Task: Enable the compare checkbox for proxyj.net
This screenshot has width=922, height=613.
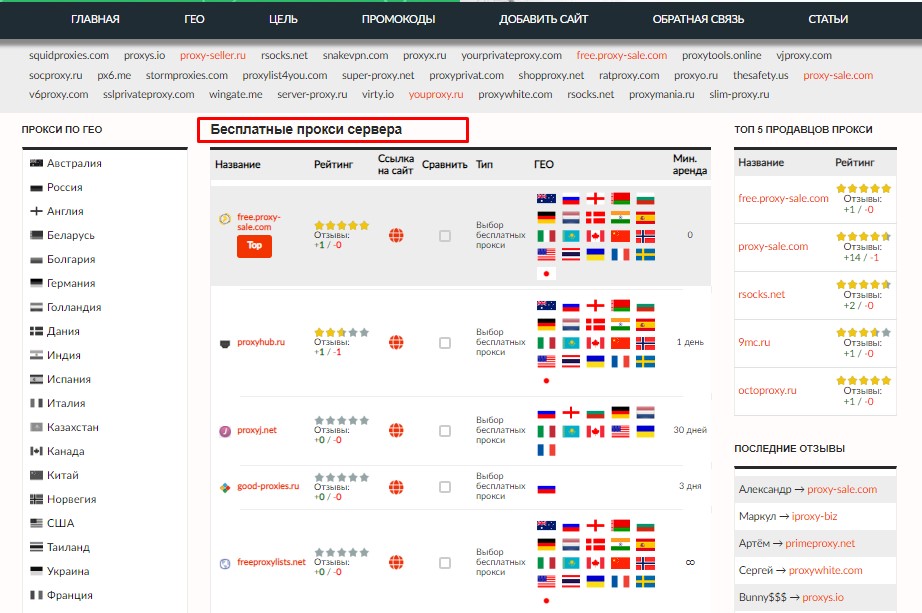Action: (x=445, y=431)
